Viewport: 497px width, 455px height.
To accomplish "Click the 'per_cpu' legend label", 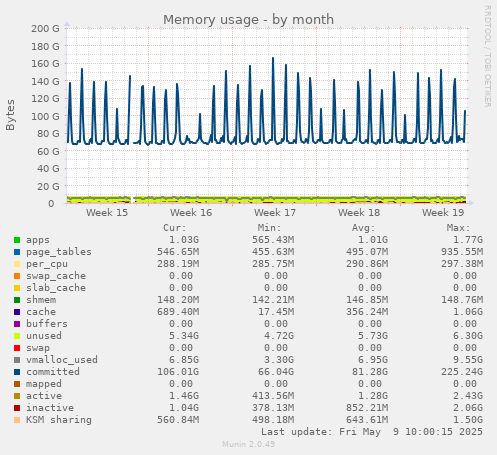I will coord(47,264).
